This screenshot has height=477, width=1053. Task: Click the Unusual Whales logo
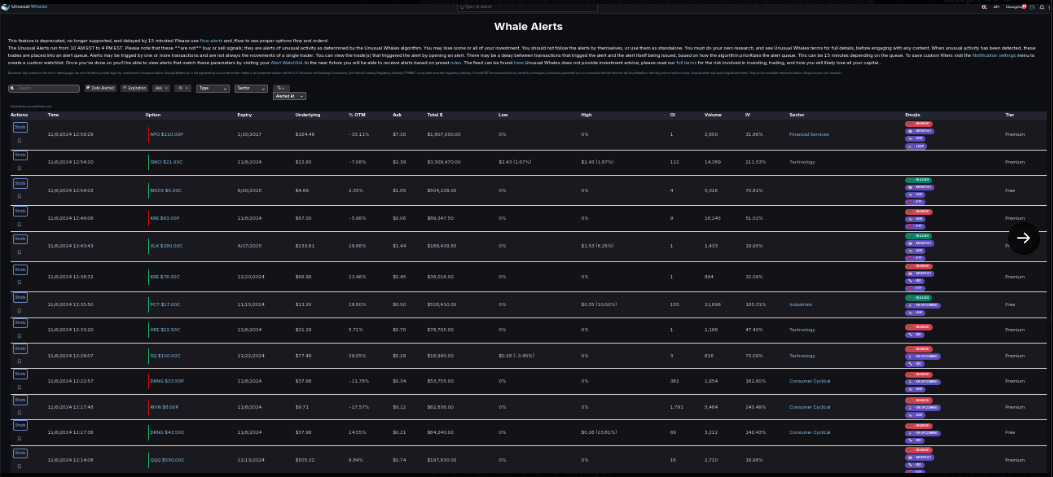click(x=25, y=6)
